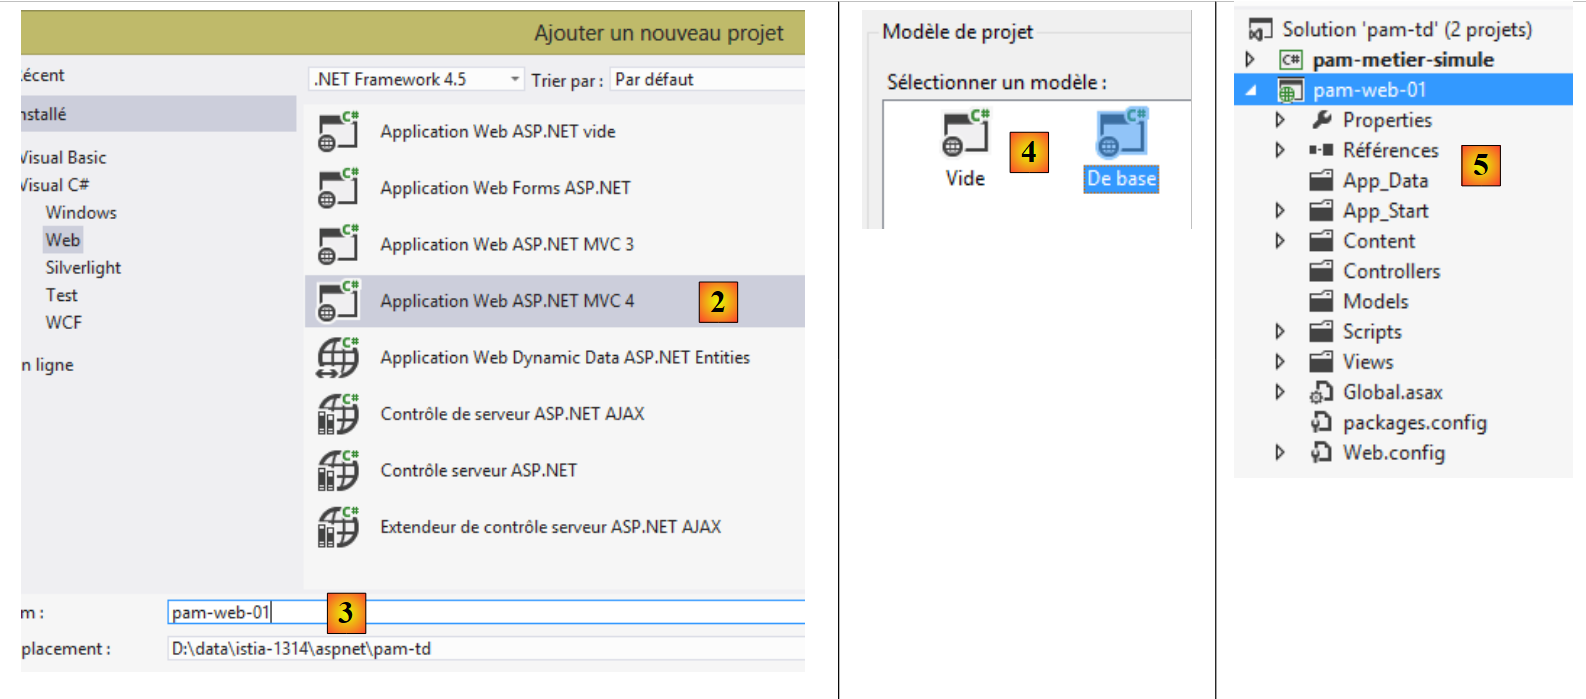This screenshot has height=699, width=1586.
Task: Expand the Views folder
Action: coord(1280,362)
